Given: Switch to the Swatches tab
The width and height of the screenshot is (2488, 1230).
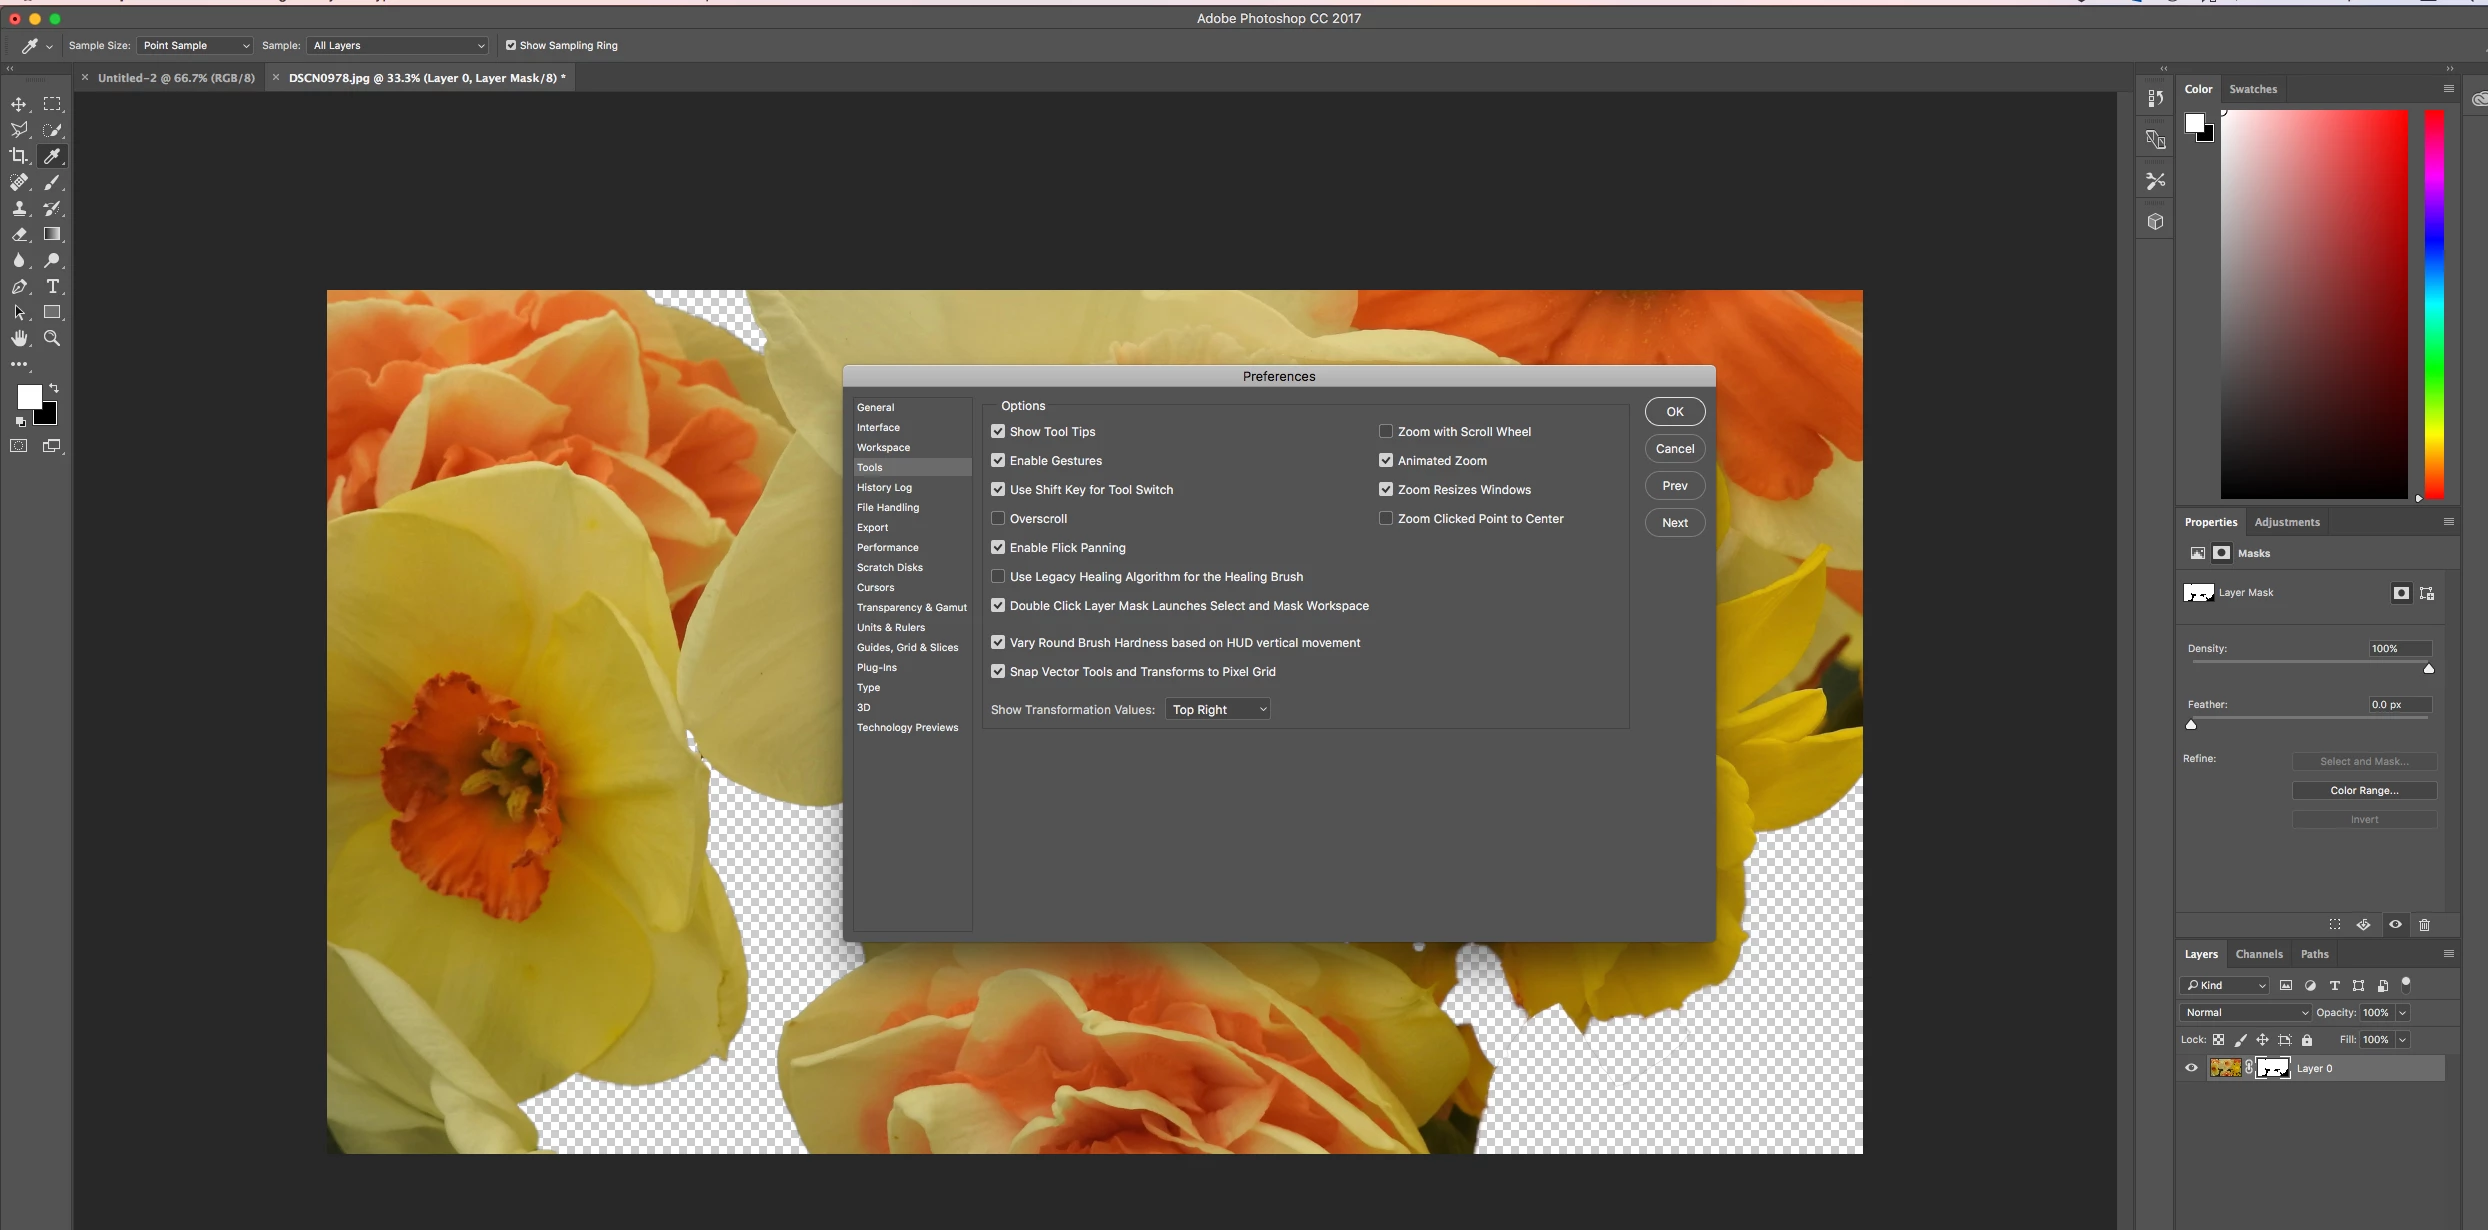Looking at the screenshot, I should pyautogui.click(x=2253, y=89).
